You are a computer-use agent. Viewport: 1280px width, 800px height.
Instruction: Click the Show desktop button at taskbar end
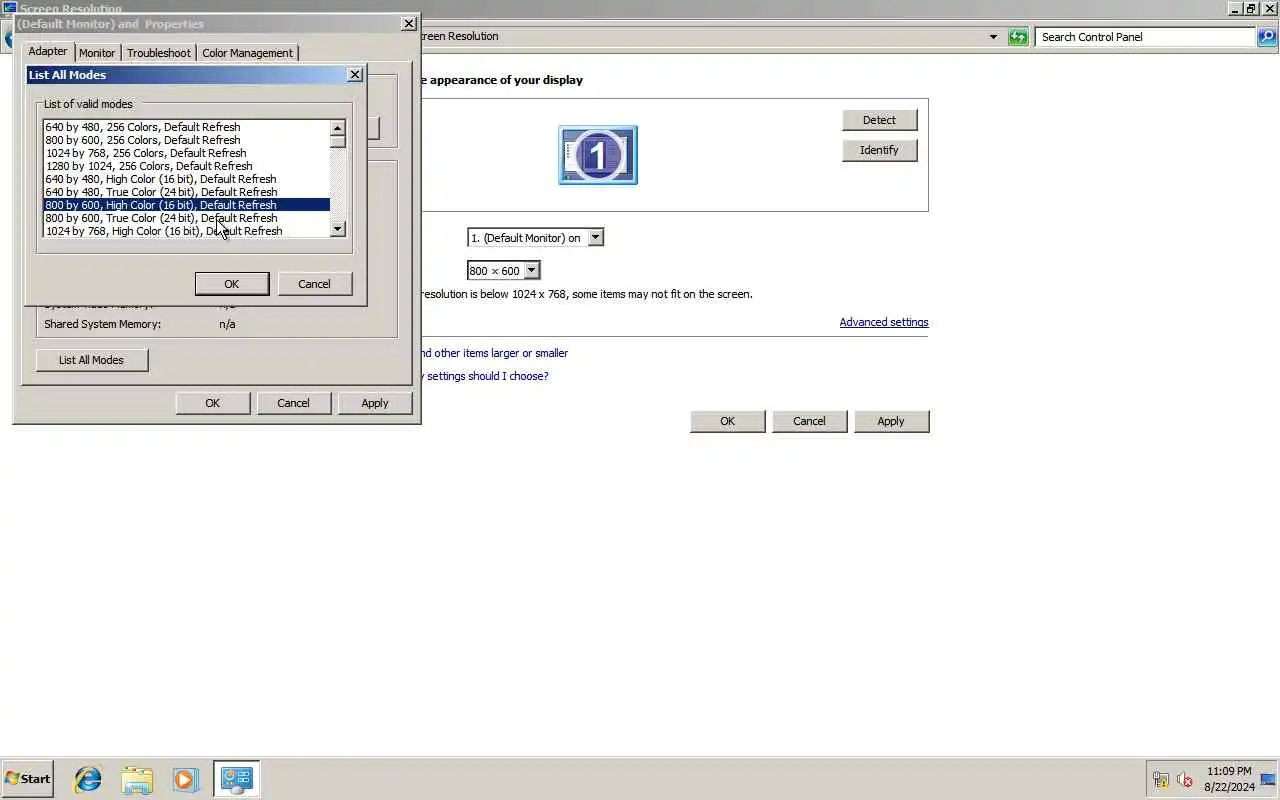1269,779
